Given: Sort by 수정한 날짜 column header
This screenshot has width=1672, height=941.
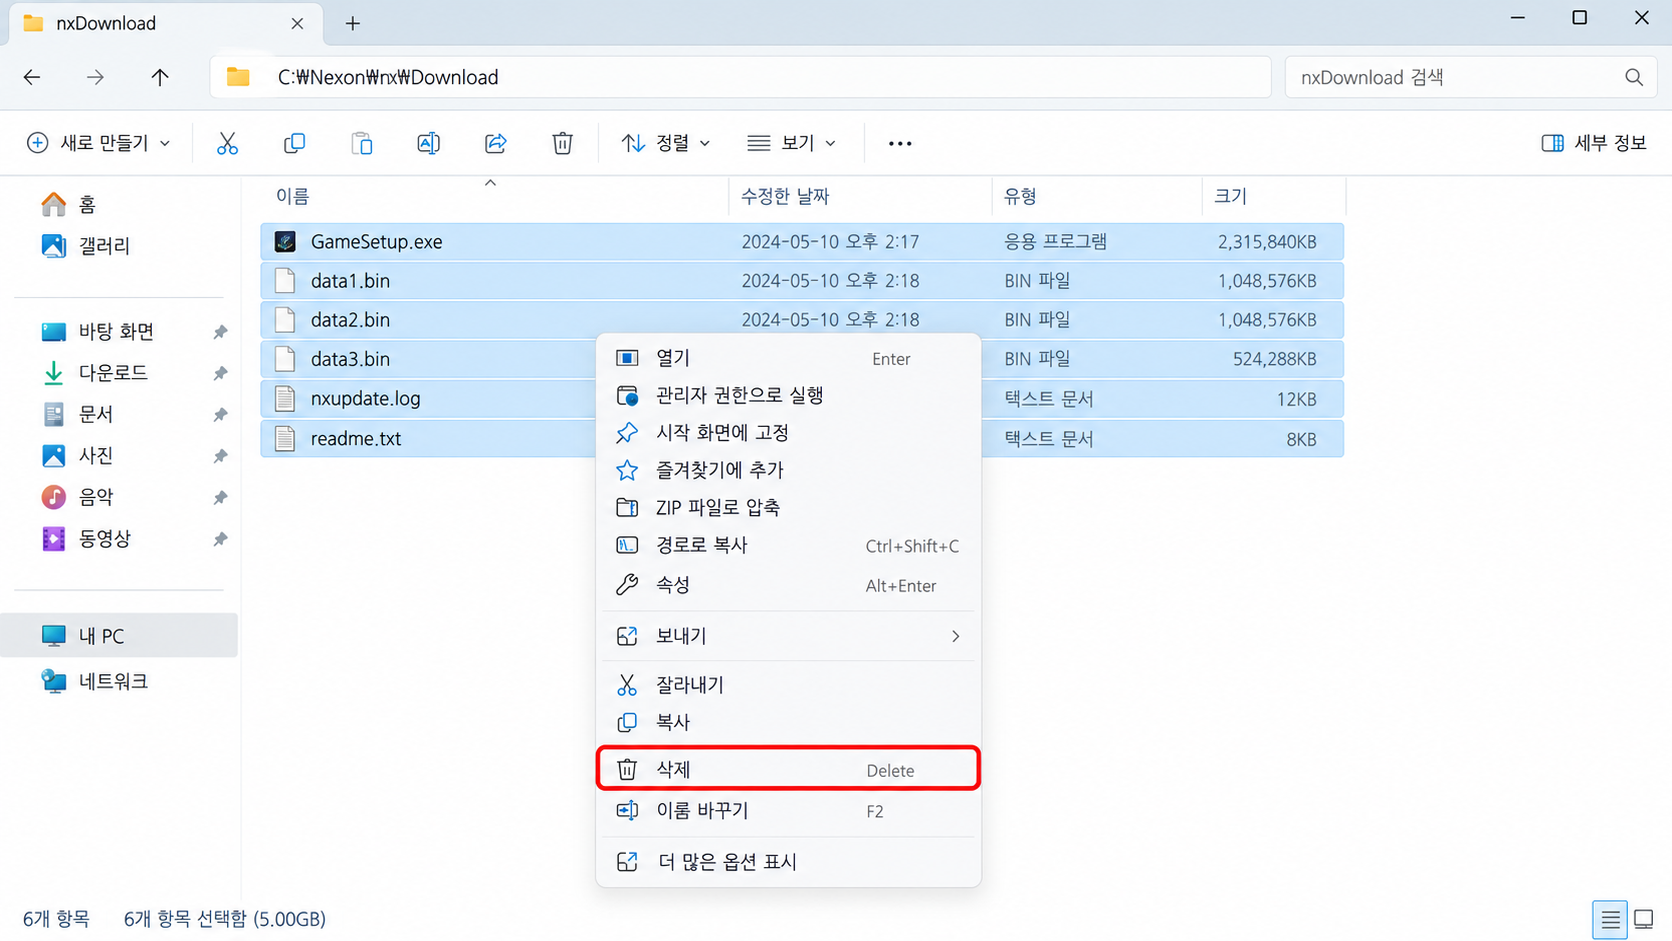Looking at the screenshot, I should (x=785, y=196).
